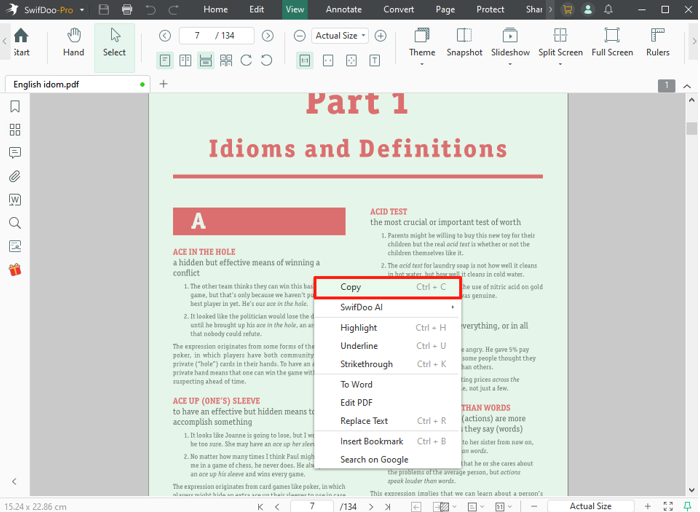Choose Edit PDF in context menu

pyautogui.click(x=387, y=403)
